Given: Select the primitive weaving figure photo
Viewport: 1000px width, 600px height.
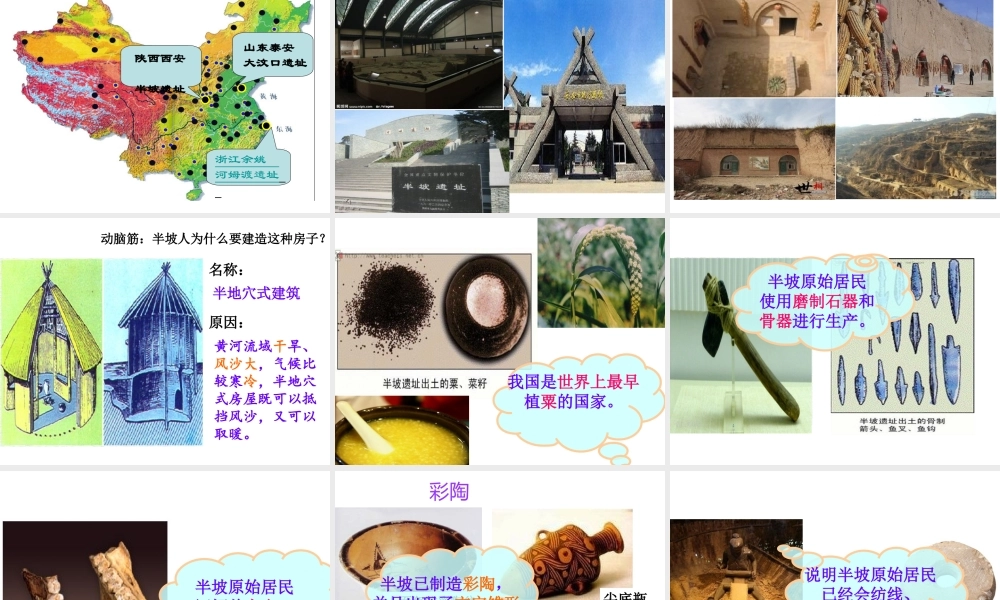Looking at the screenshot, I should coord(736,559).
